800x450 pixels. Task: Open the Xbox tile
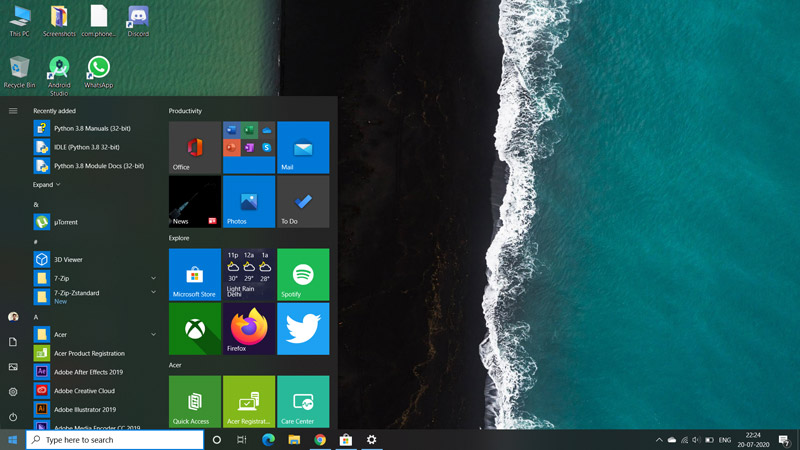[195, 329]
